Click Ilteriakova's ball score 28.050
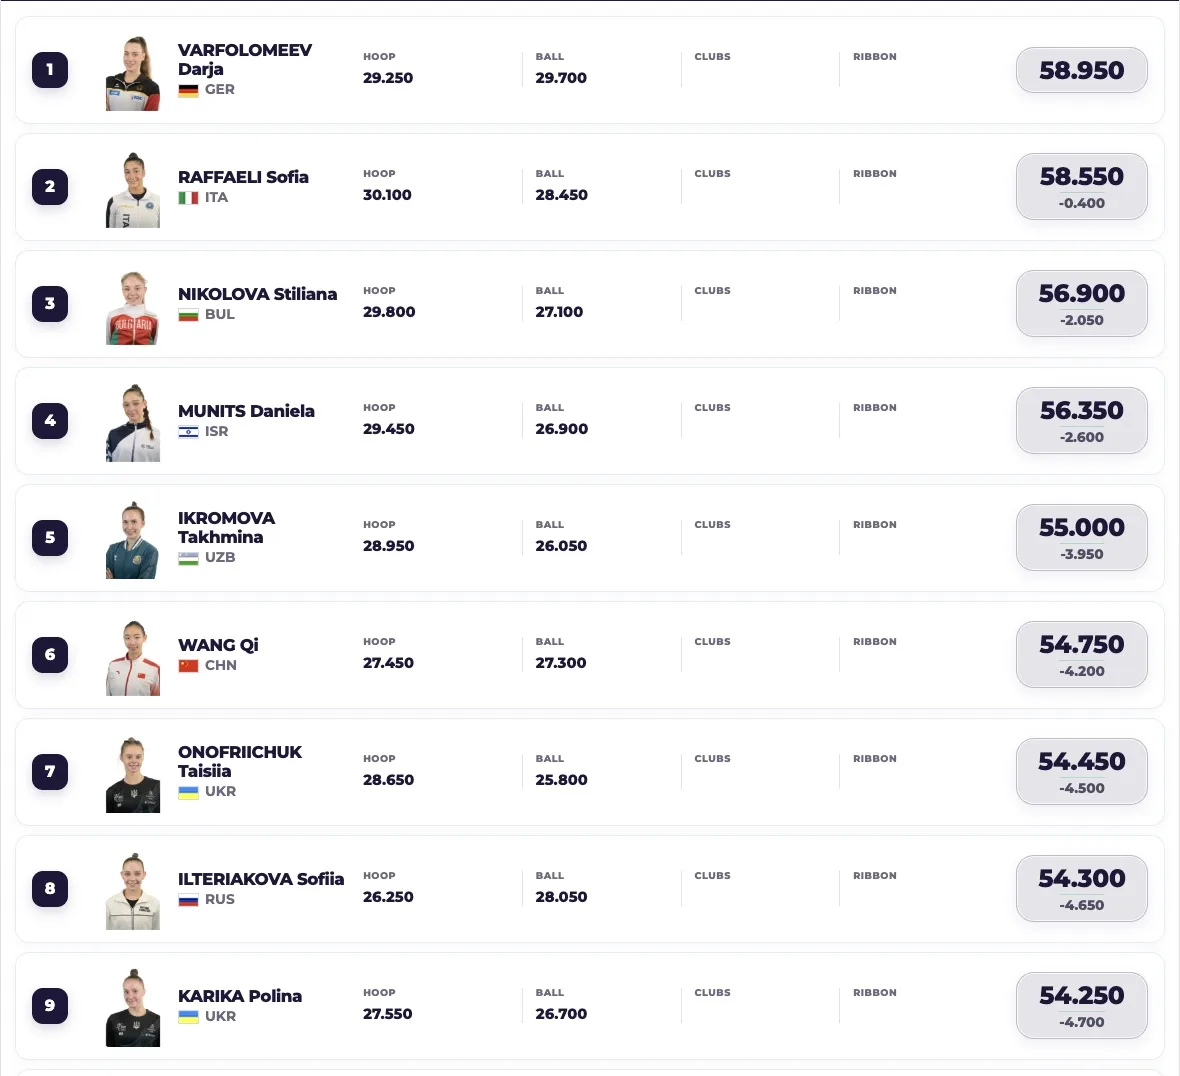 click(561, 897)
